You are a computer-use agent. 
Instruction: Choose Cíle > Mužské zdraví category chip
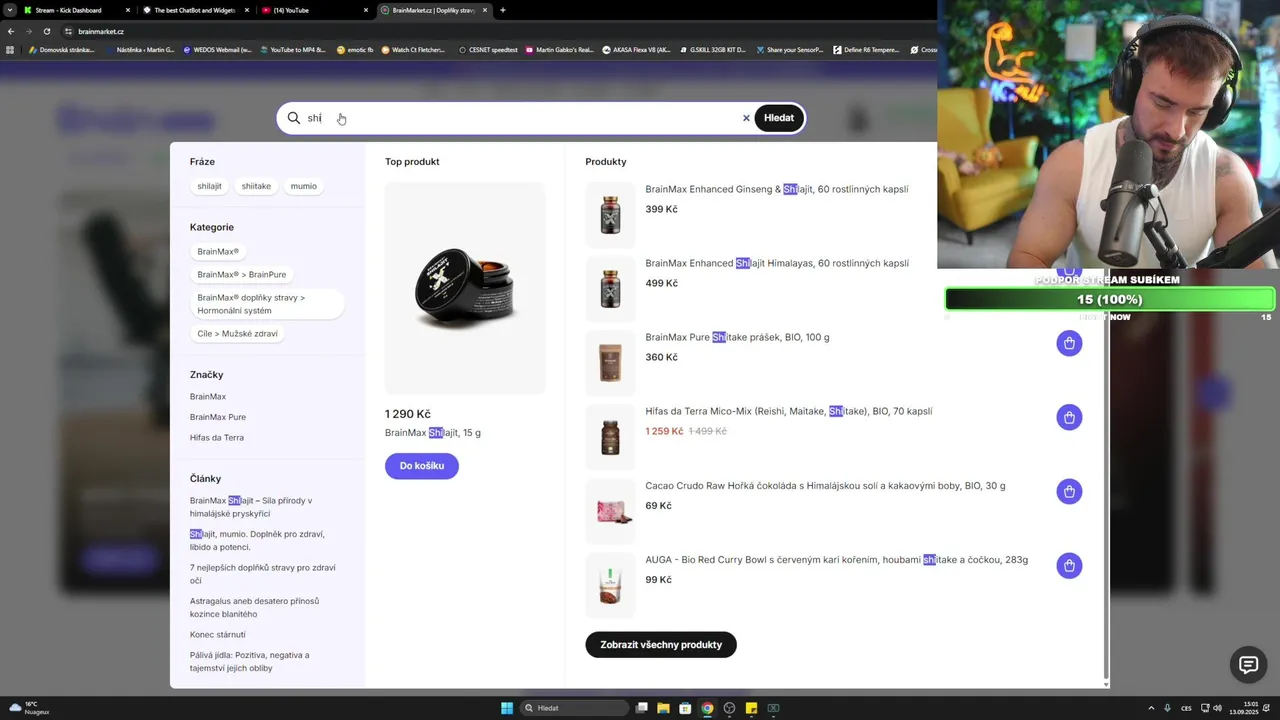click(x=238, y=334)
